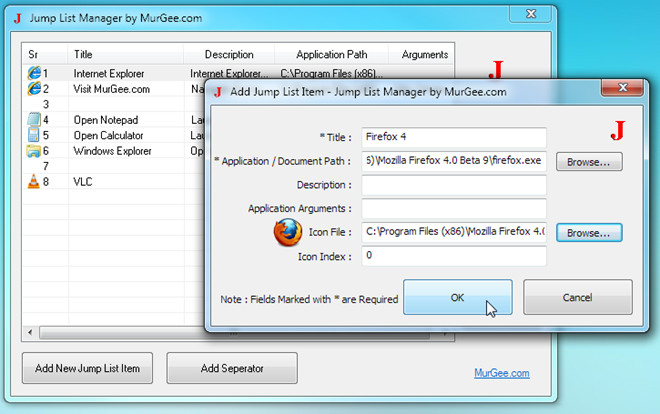Click the Notepad icon in row 4

34,119
